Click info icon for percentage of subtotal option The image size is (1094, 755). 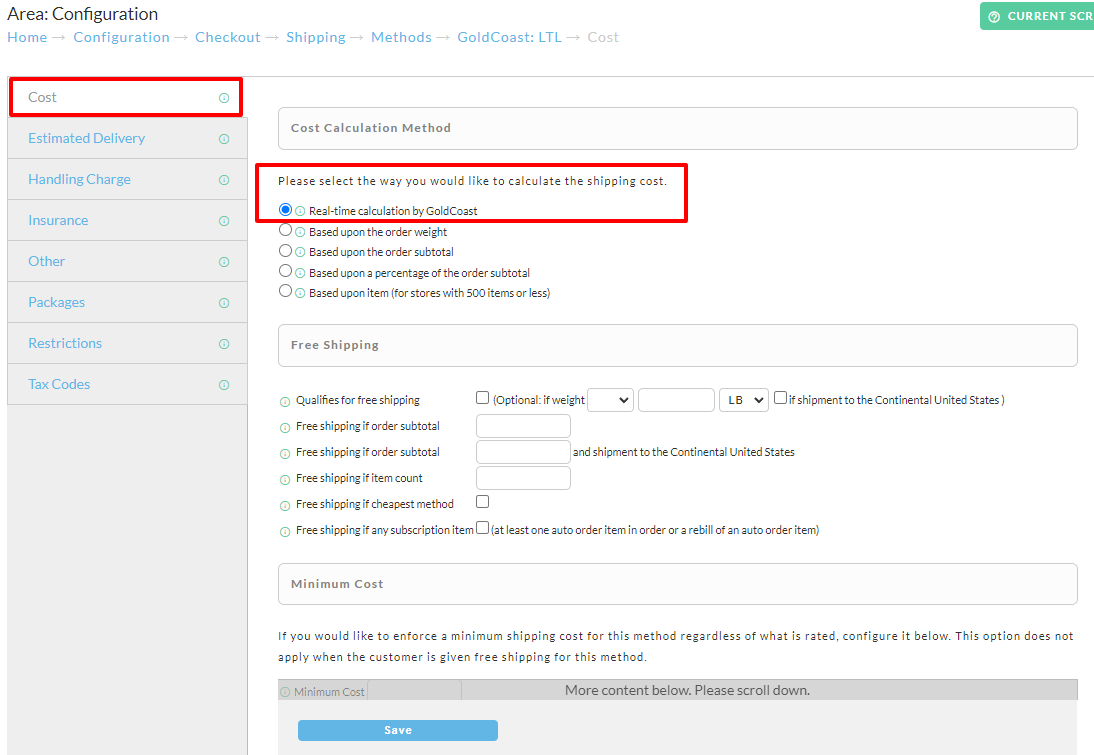300,273
